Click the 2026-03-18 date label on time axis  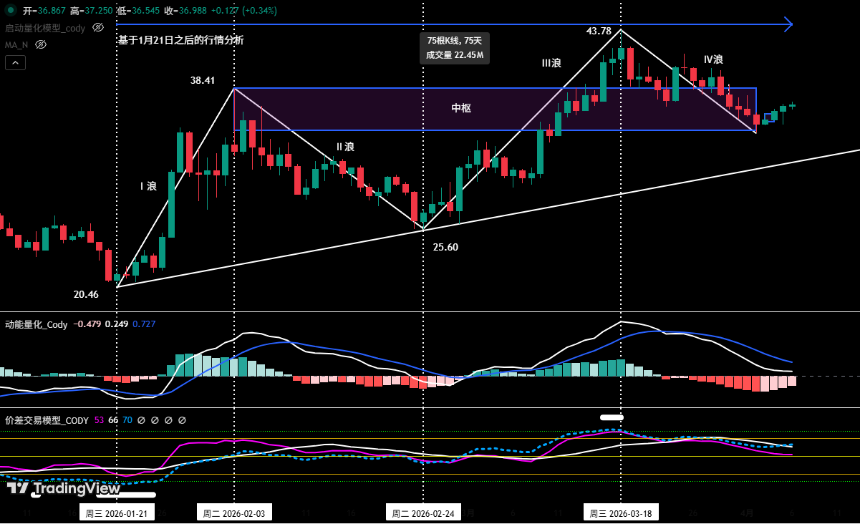point(622,513)
